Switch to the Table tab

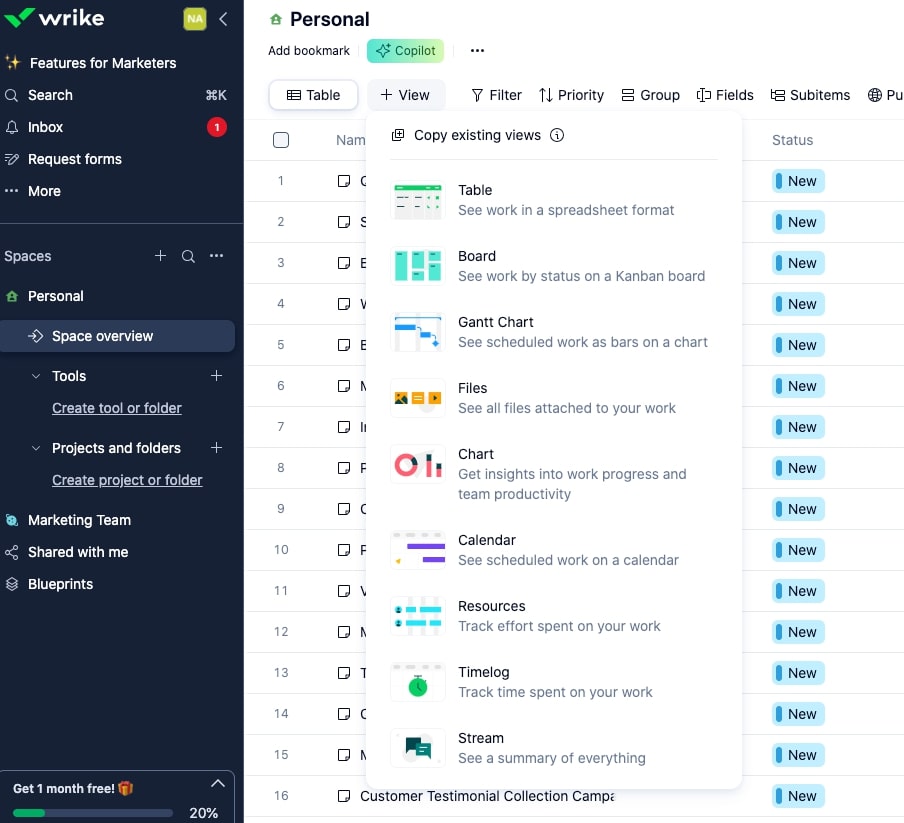pos(313,95)
